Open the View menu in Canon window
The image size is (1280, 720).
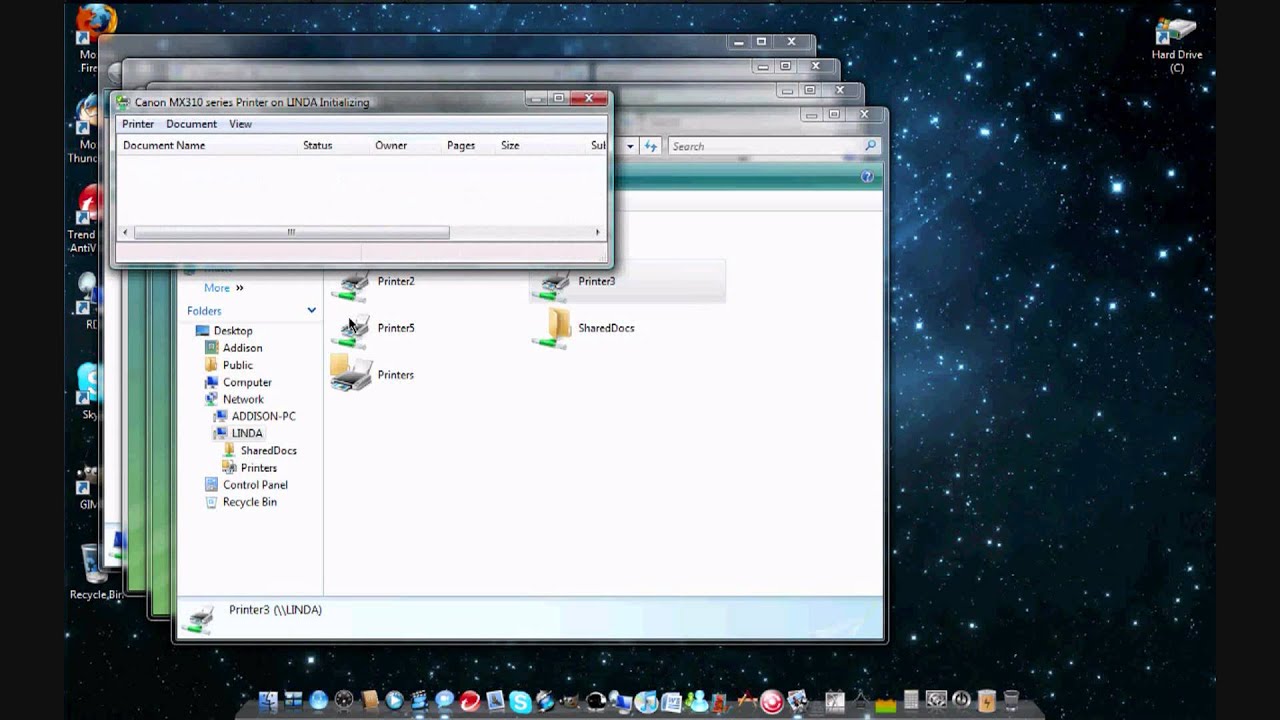[x=240, y=124]
